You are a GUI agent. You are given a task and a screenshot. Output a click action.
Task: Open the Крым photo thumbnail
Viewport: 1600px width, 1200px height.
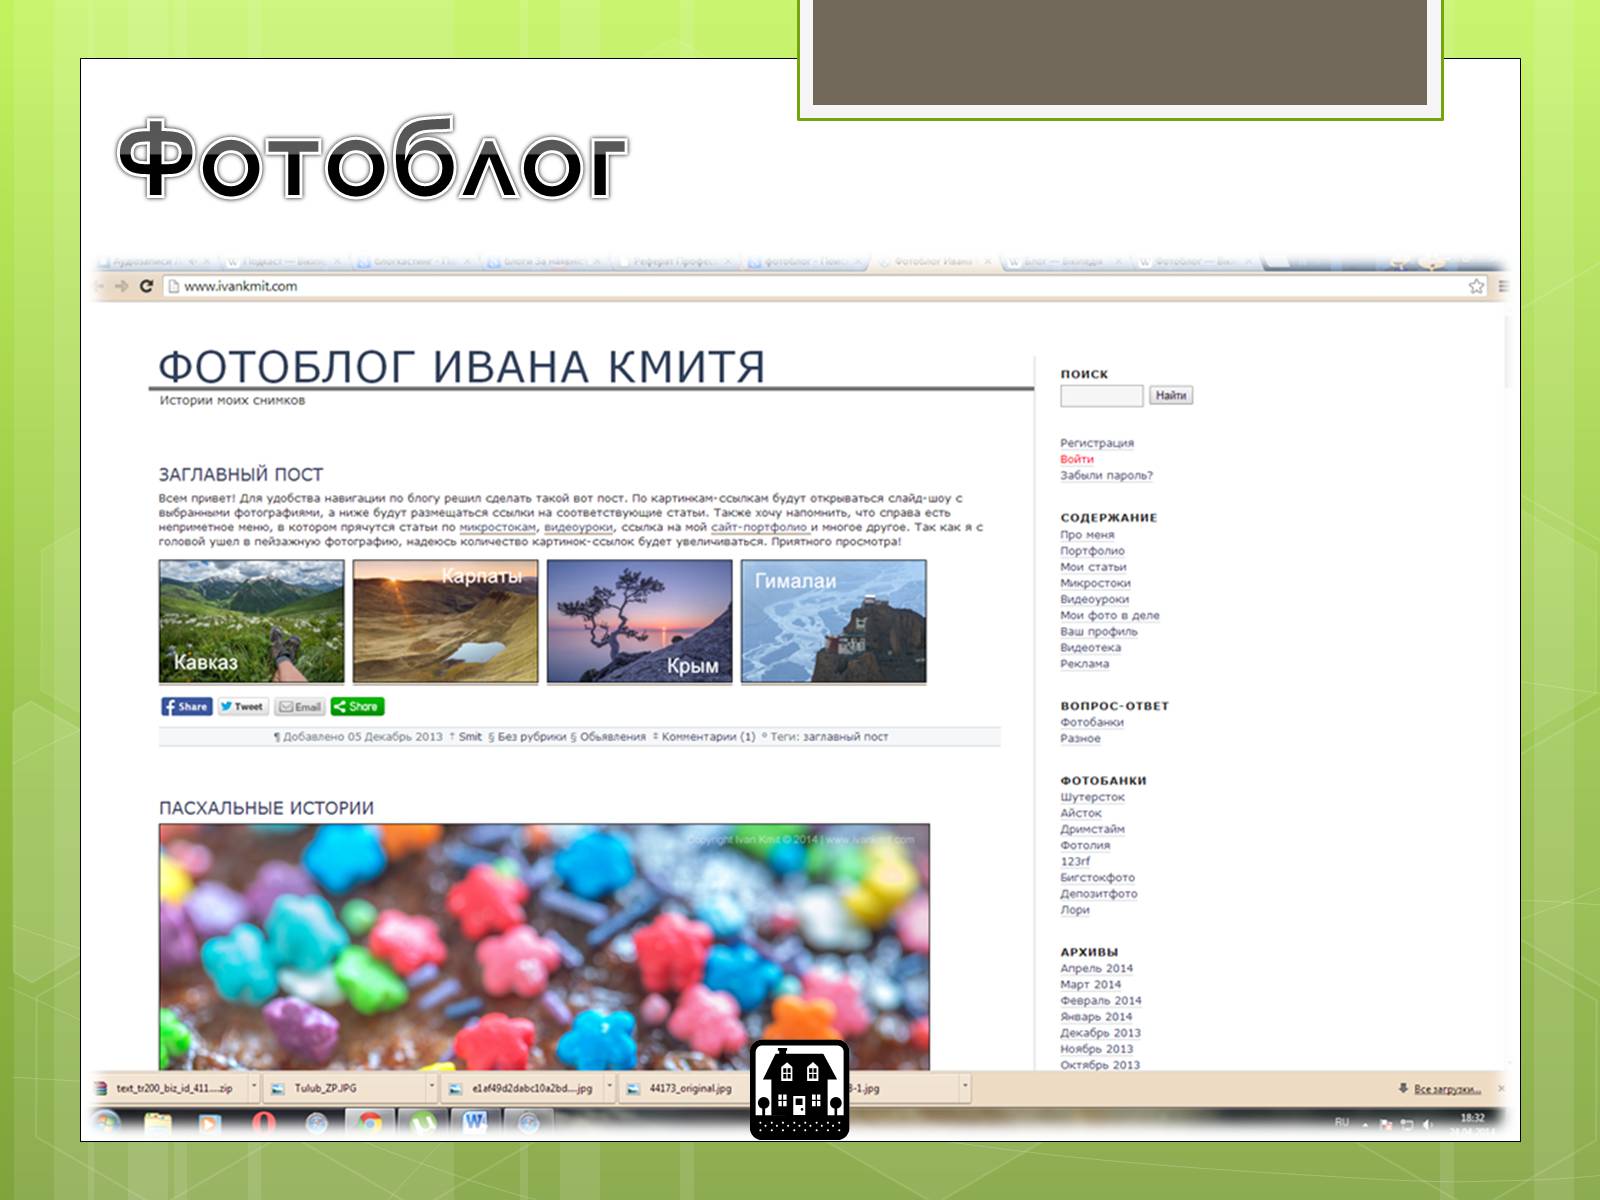(639, 621)
